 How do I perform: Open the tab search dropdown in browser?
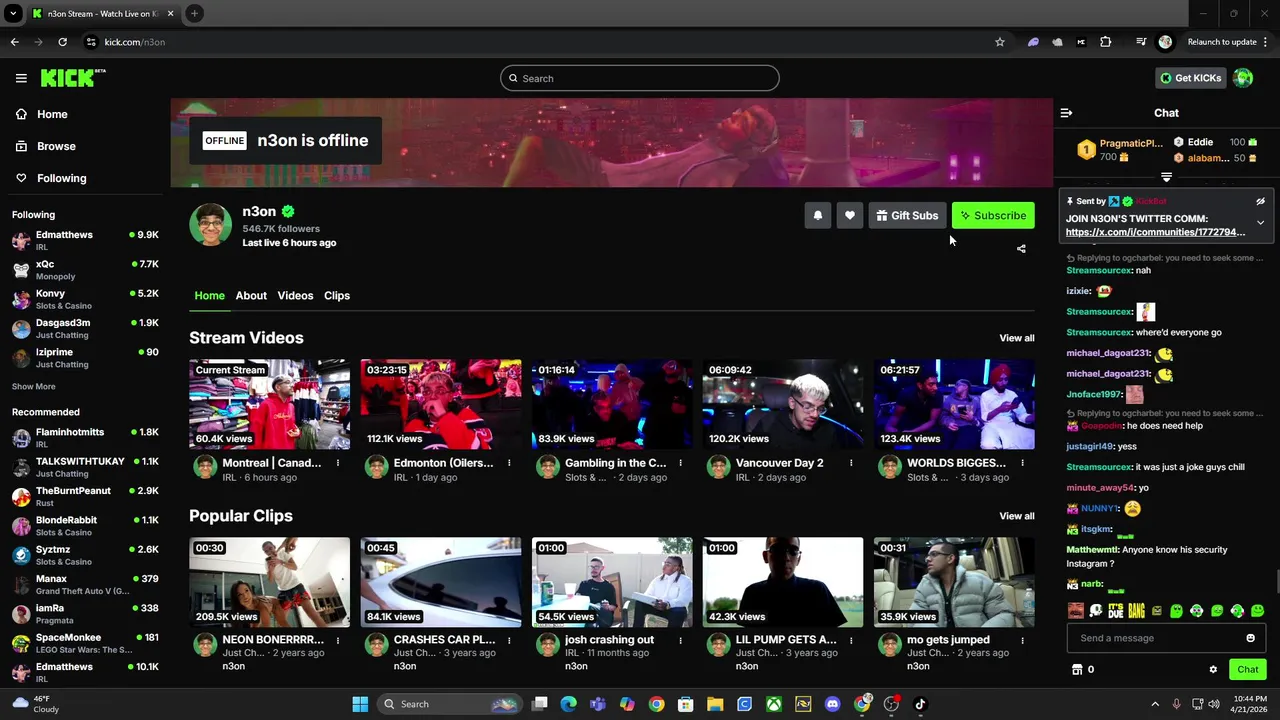pos(13,13)
